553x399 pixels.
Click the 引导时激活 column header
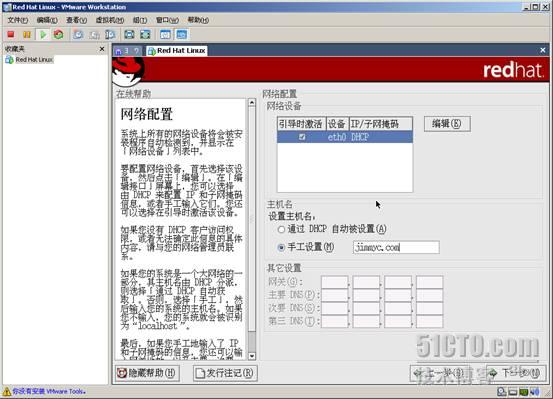point(301,124)
